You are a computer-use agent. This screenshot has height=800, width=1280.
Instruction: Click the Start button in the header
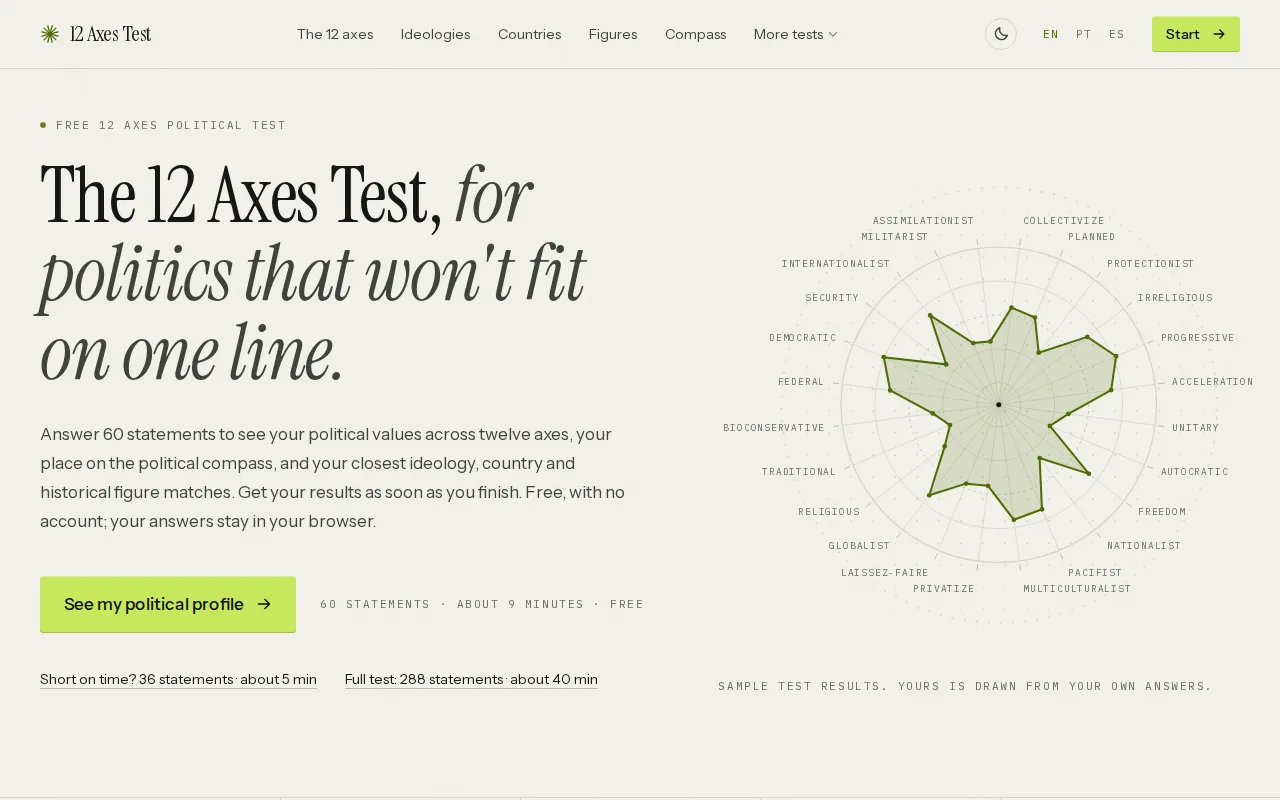[x=1196, y=34]
